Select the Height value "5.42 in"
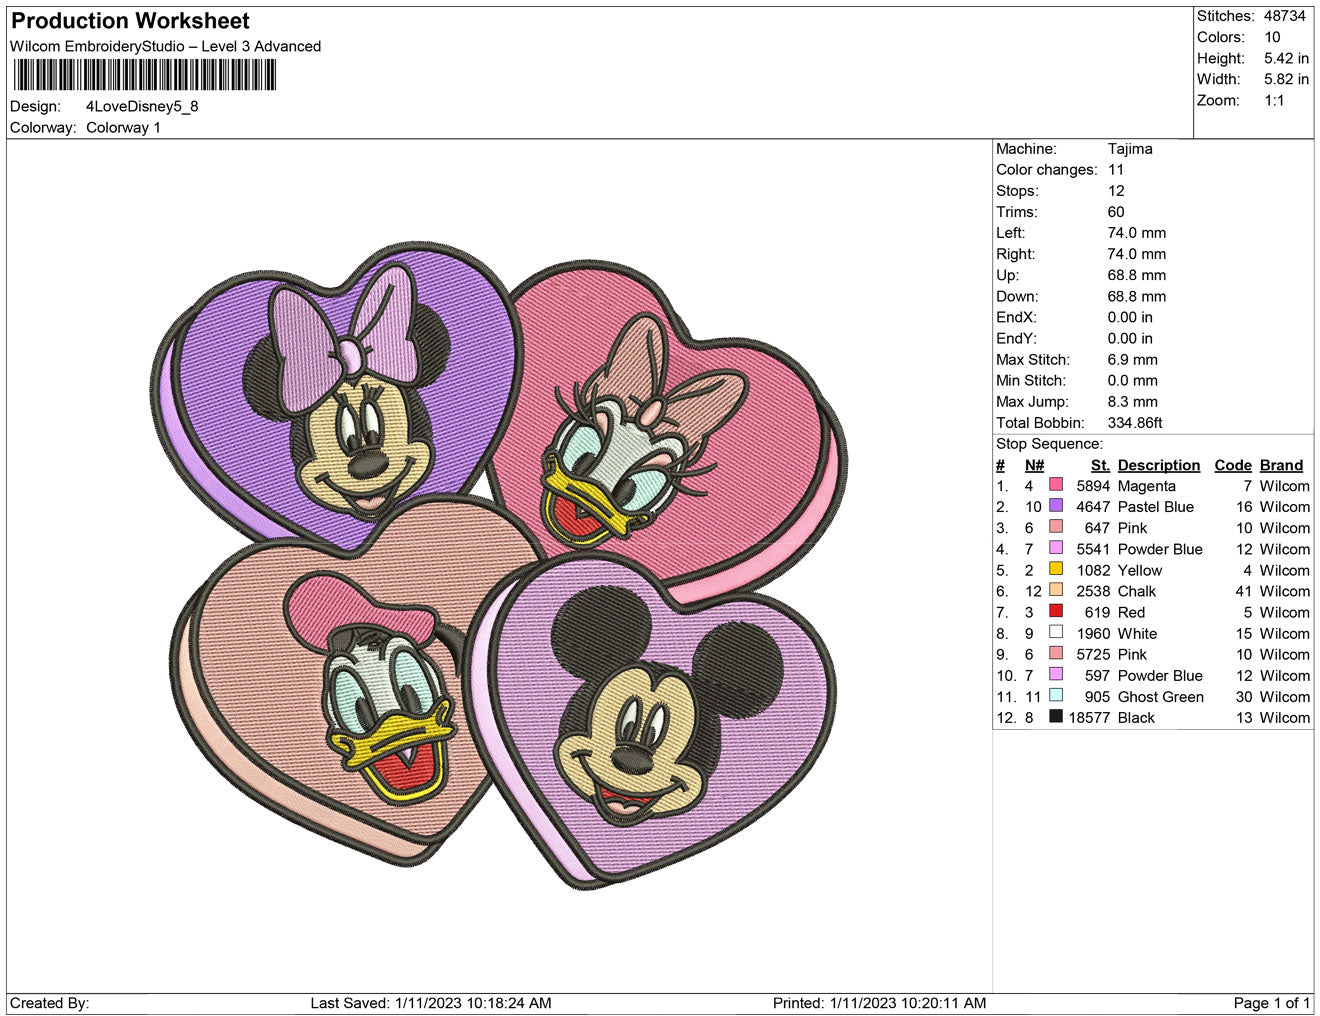1320x1016 pixels. click(x=1286, y=58)
